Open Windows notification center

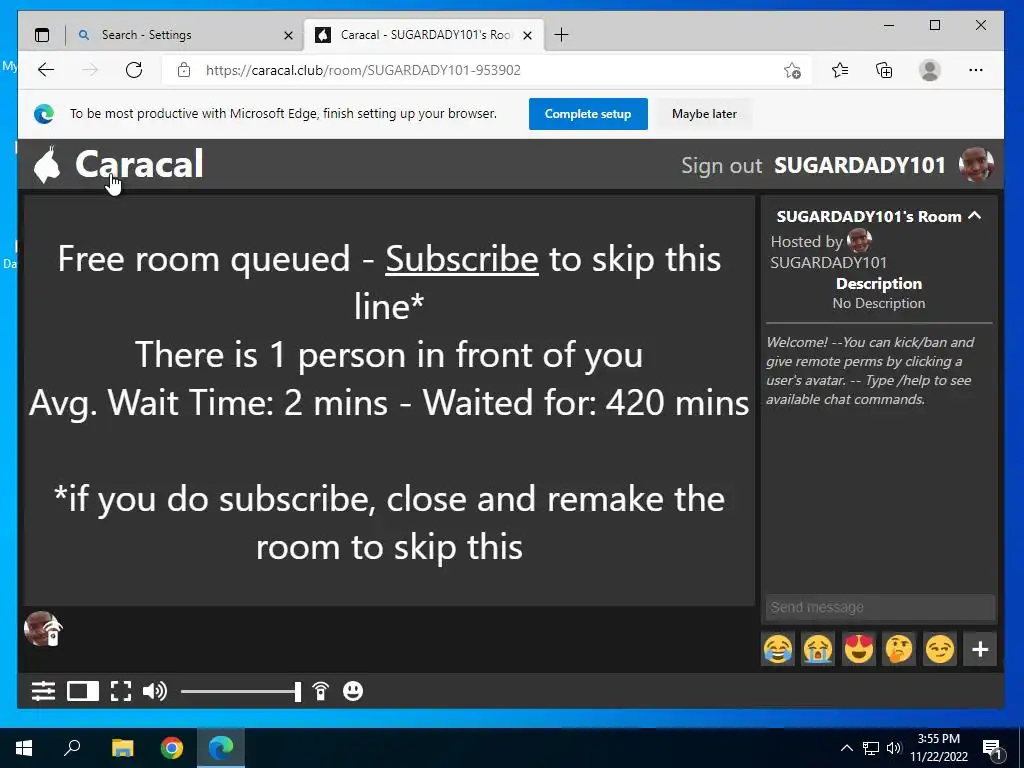[x=992, y=748]
